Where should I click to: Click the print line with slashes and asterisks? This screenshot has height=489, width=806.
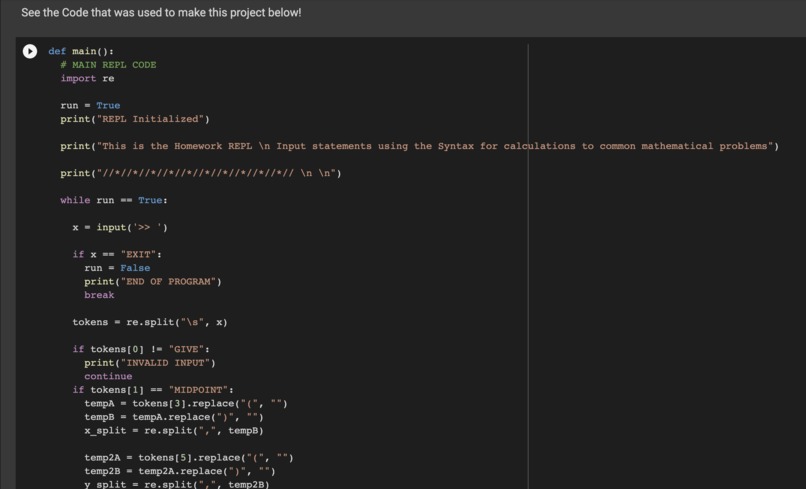[201, 173]
